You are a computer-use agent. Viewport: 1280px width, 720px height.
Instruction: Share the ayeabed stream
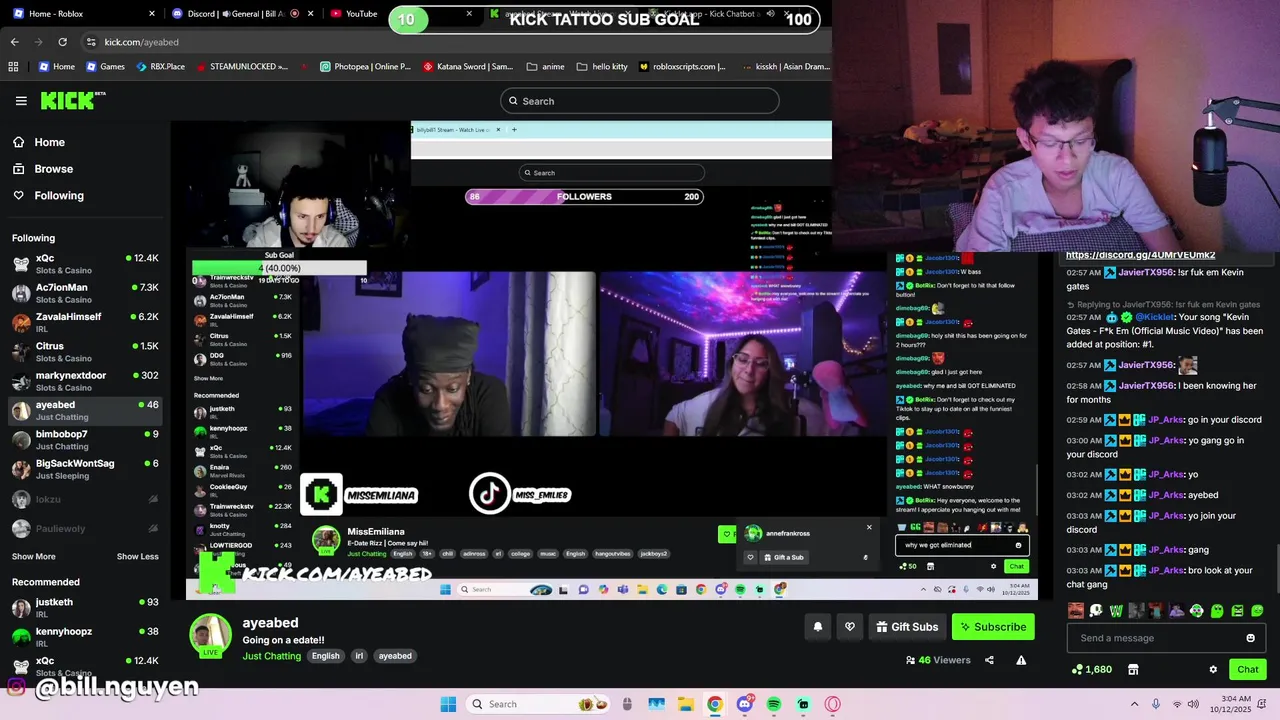click(989, 660)
